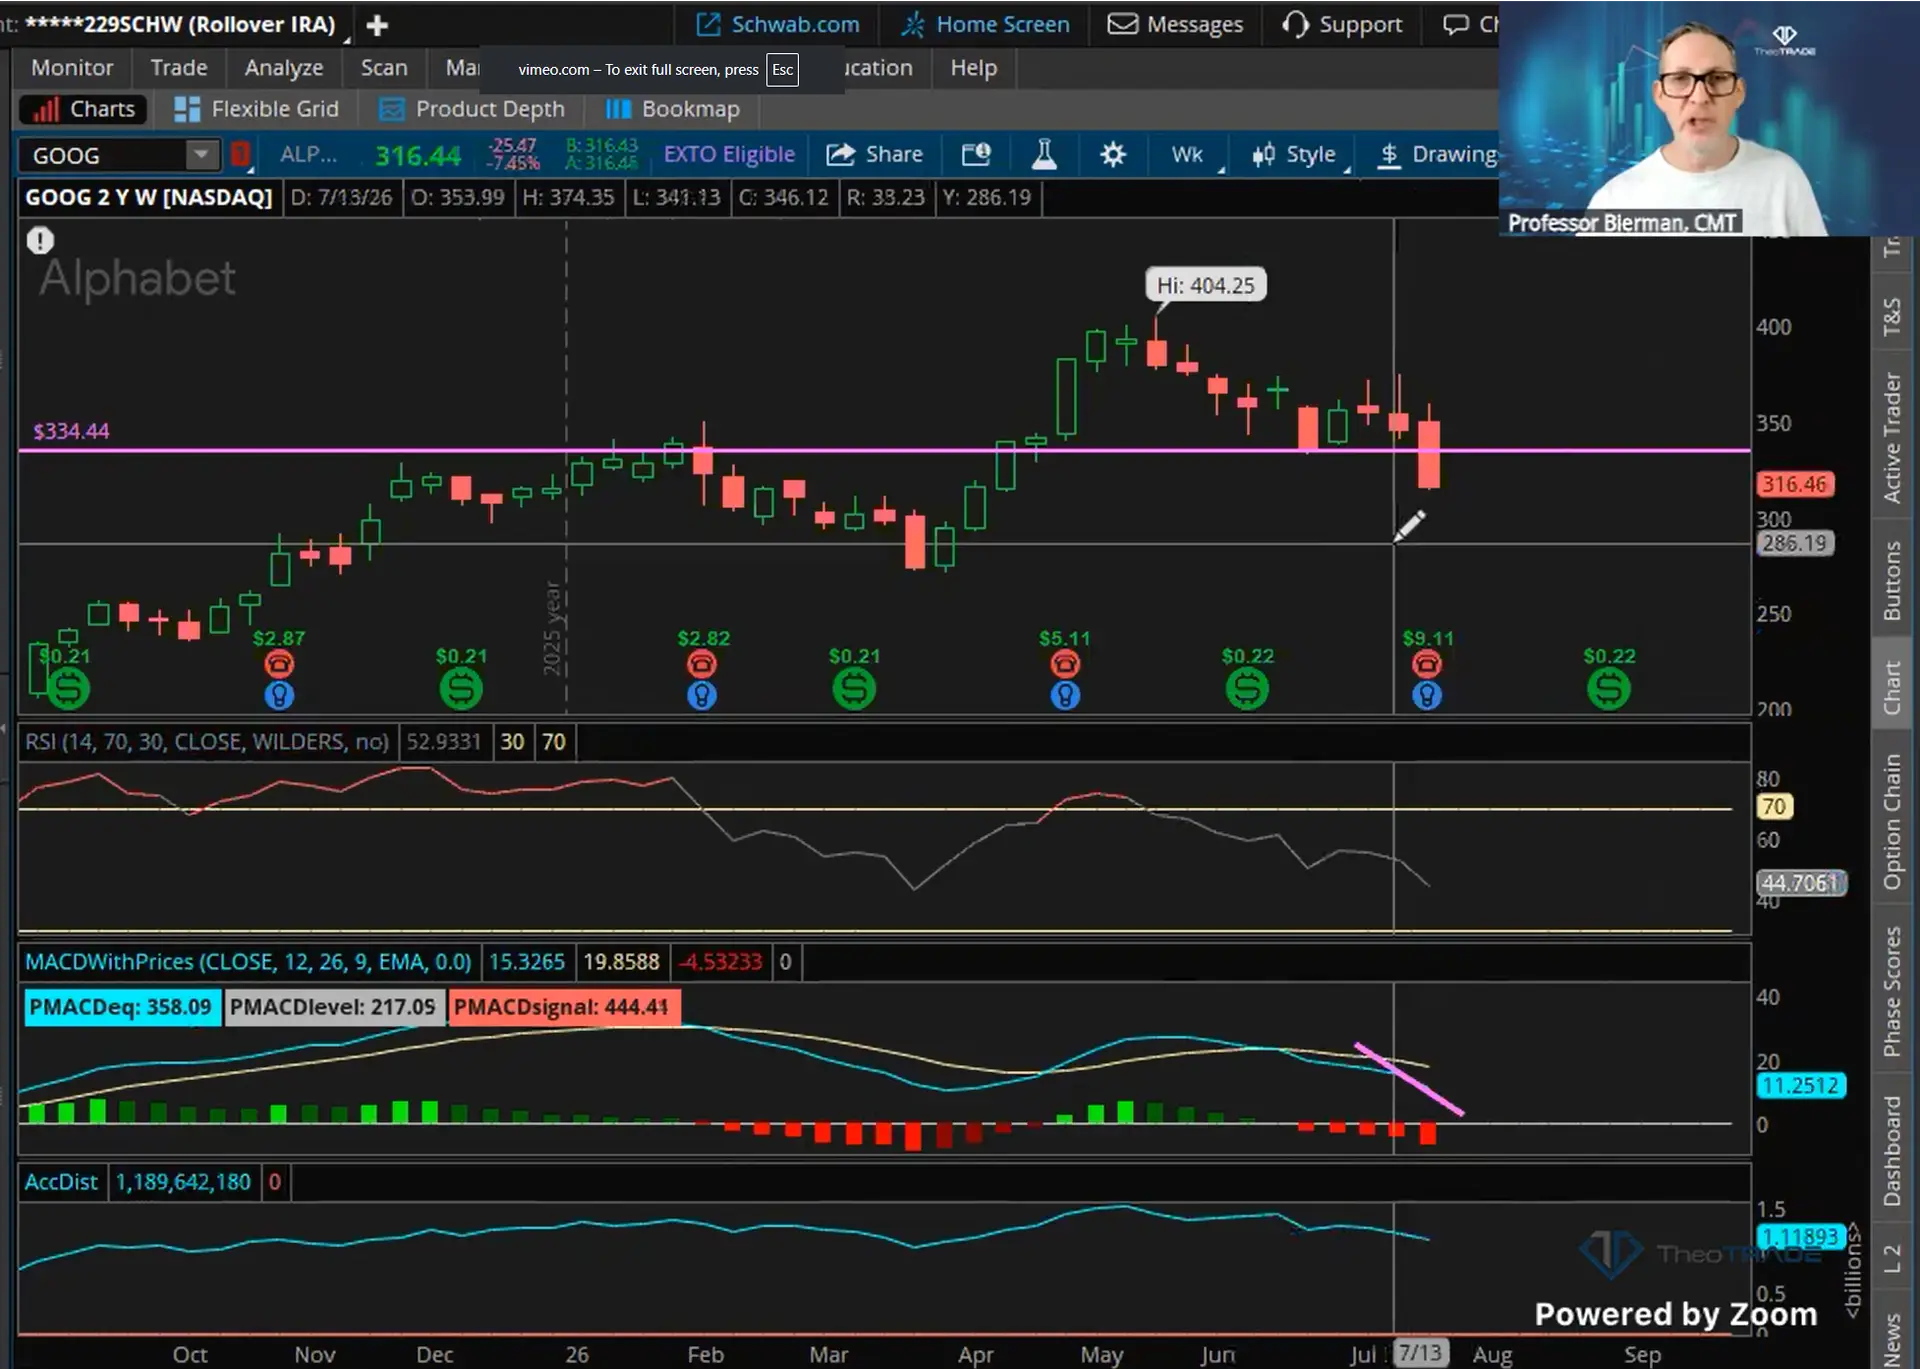Open studies with the flask icon

tap(1044, 154)
